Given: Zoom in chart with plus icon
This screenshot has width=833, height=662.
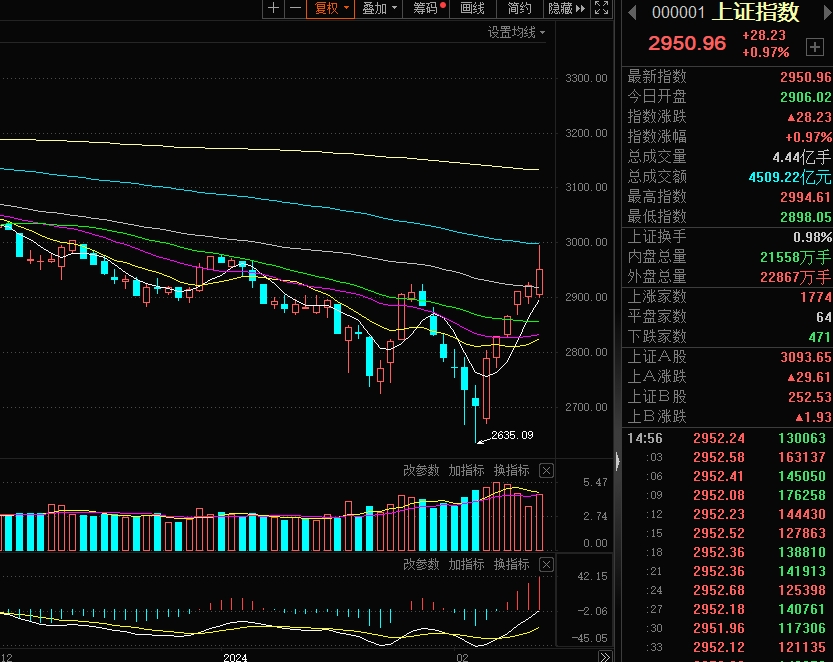Looking at the screenshot, I should tap(273, 8).
